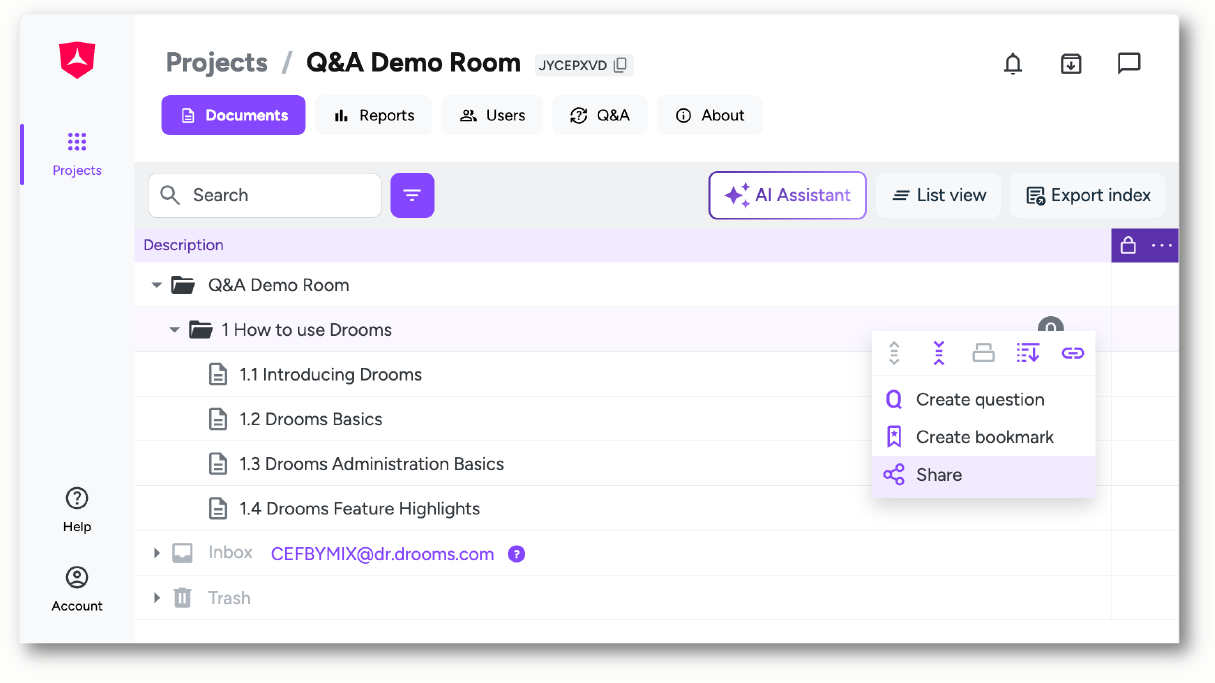
Task: Open the Help section in the sidebar
Action: click(77, 509)
